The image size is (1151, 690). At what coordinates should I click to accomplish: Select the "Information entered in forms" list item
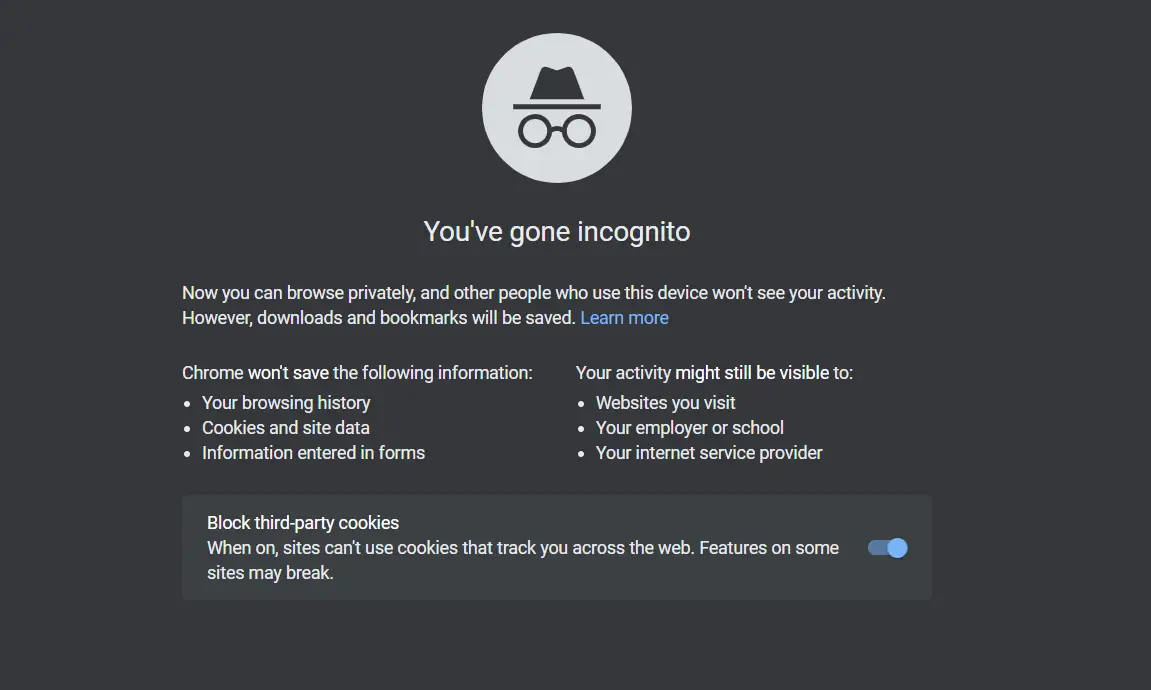point(313,453)
